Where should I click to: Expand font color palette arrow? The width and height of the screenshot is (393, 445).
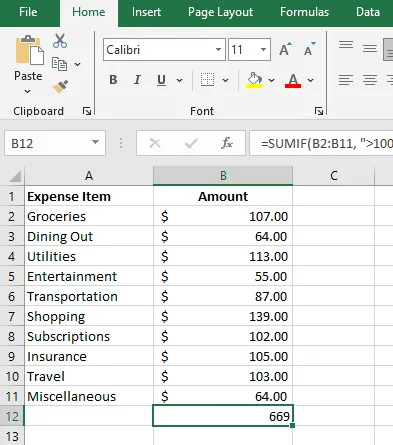click(310, 80)
